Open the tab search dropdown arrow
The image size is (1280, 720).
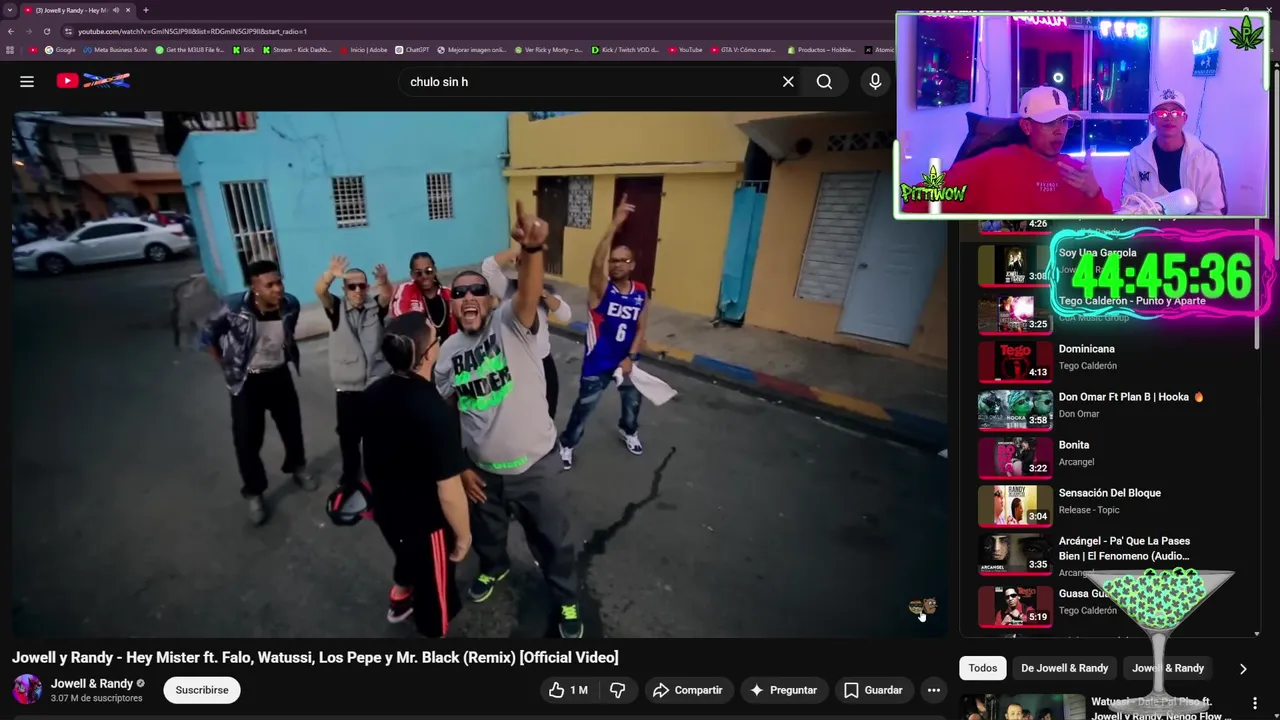[x=10, y=10]
